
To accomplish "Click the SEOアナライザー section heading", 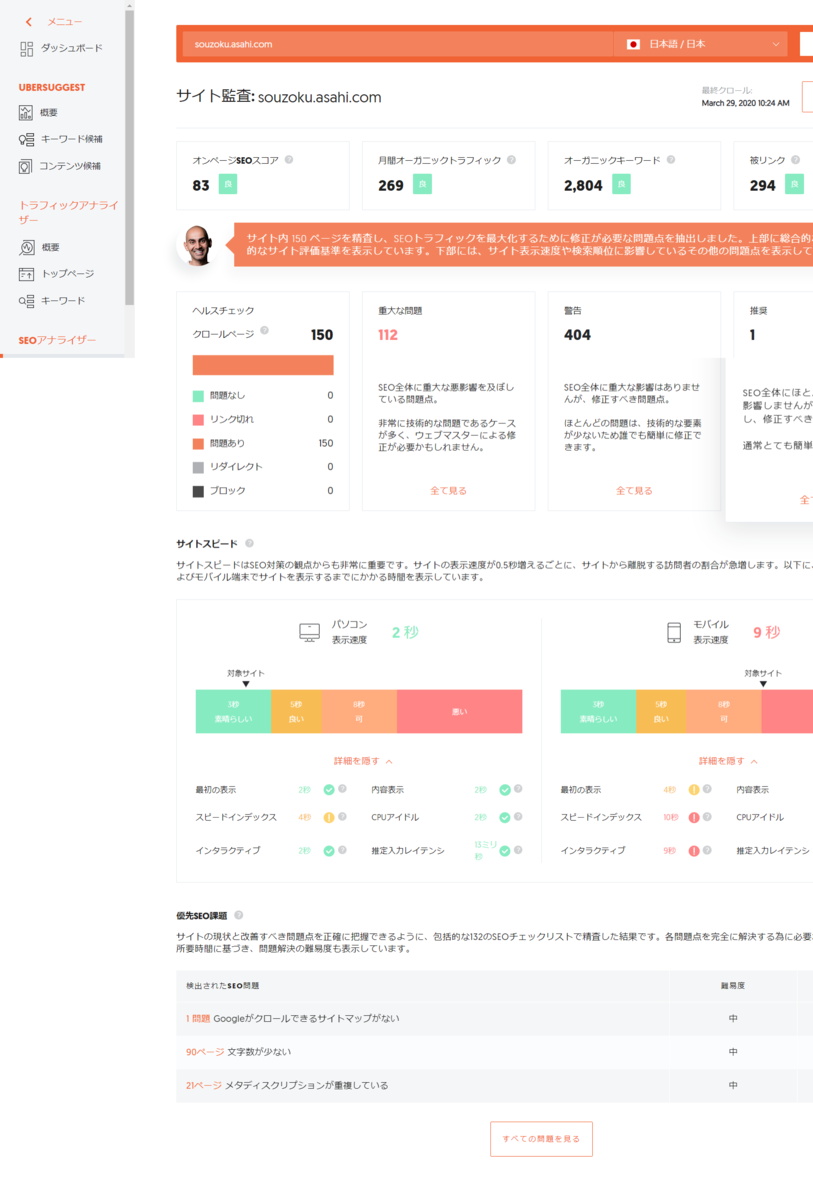I will click(x=57, y=340).
